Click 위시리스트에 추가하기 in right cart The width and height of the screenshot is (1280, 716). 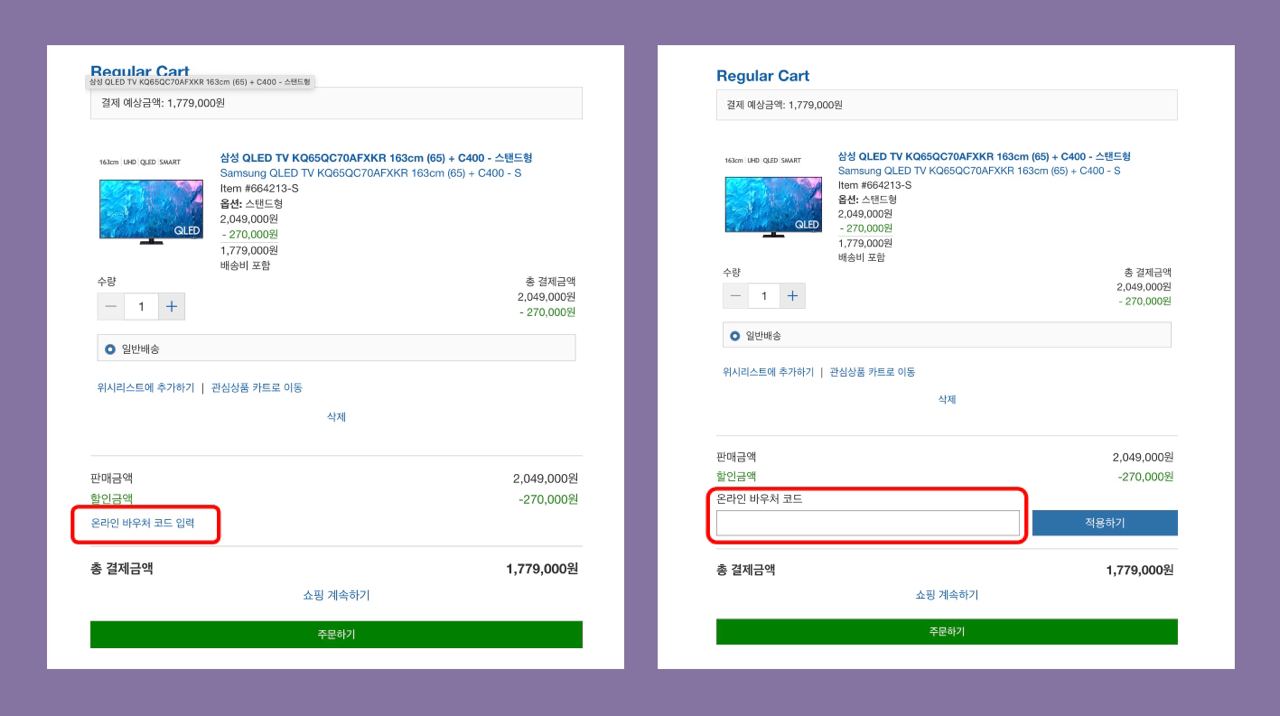(x=768, y=372)
